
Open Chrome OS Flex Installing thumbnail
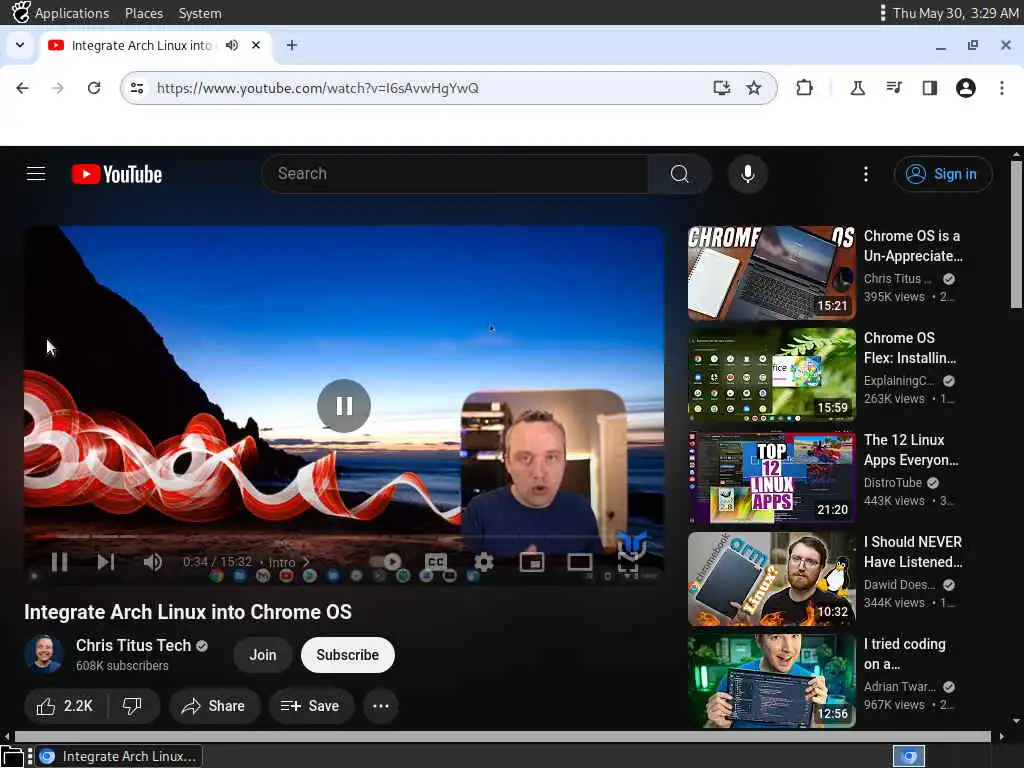[x=771, y=375]
